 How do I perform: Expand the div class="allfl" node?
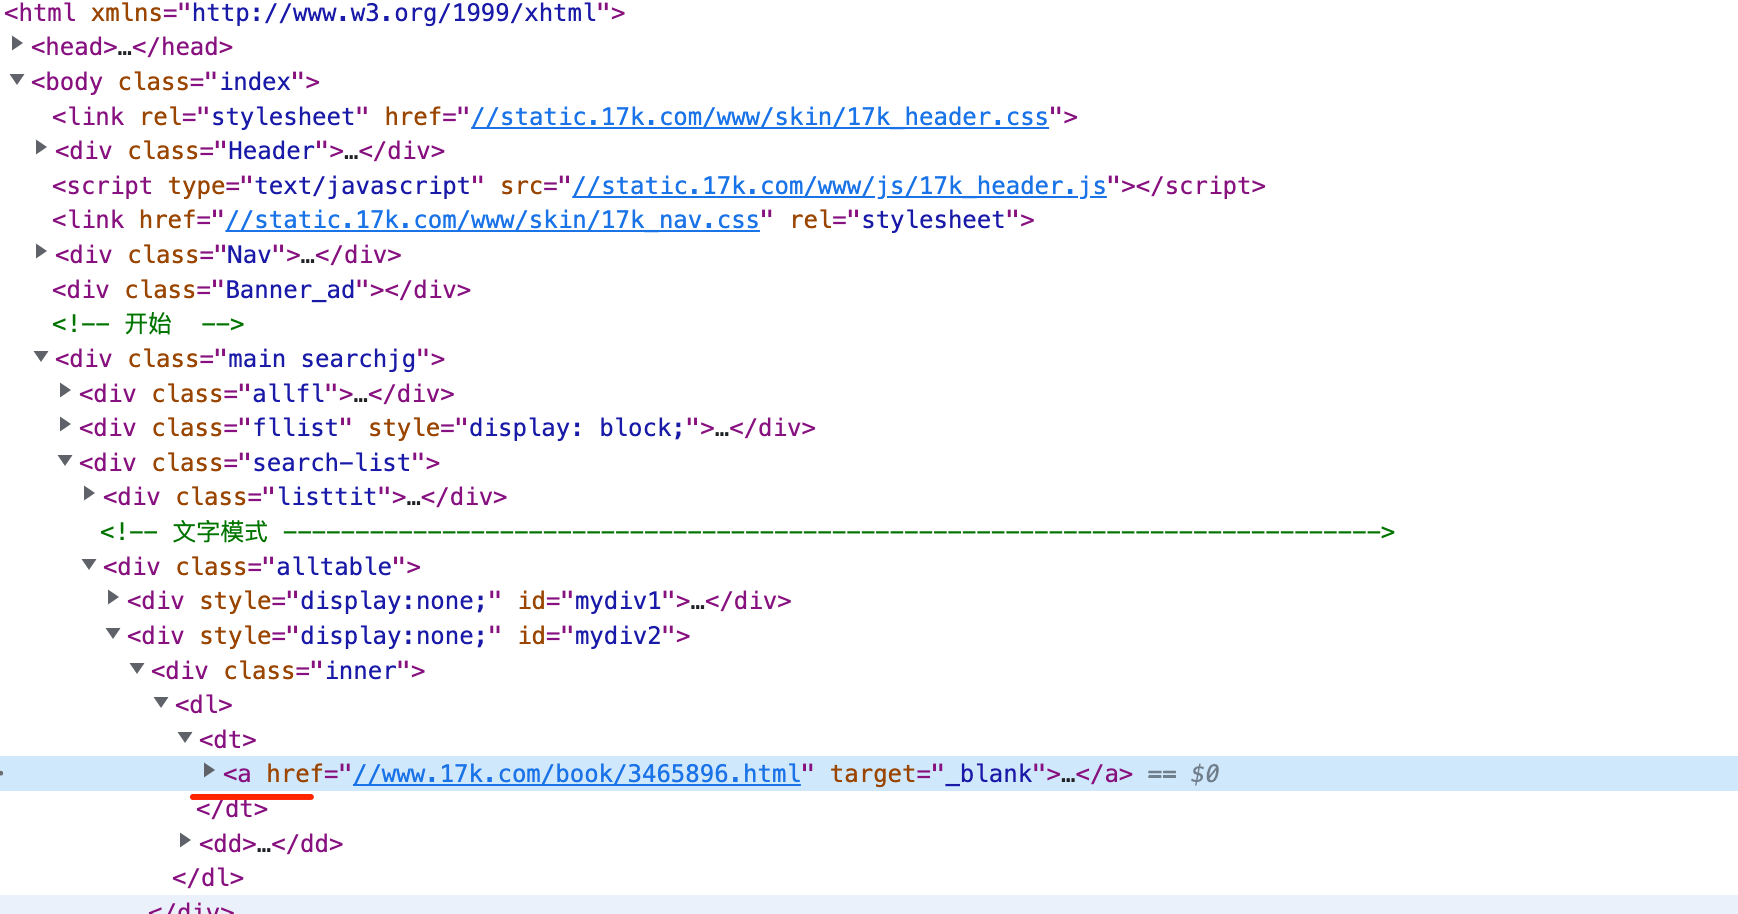point(65,391)
